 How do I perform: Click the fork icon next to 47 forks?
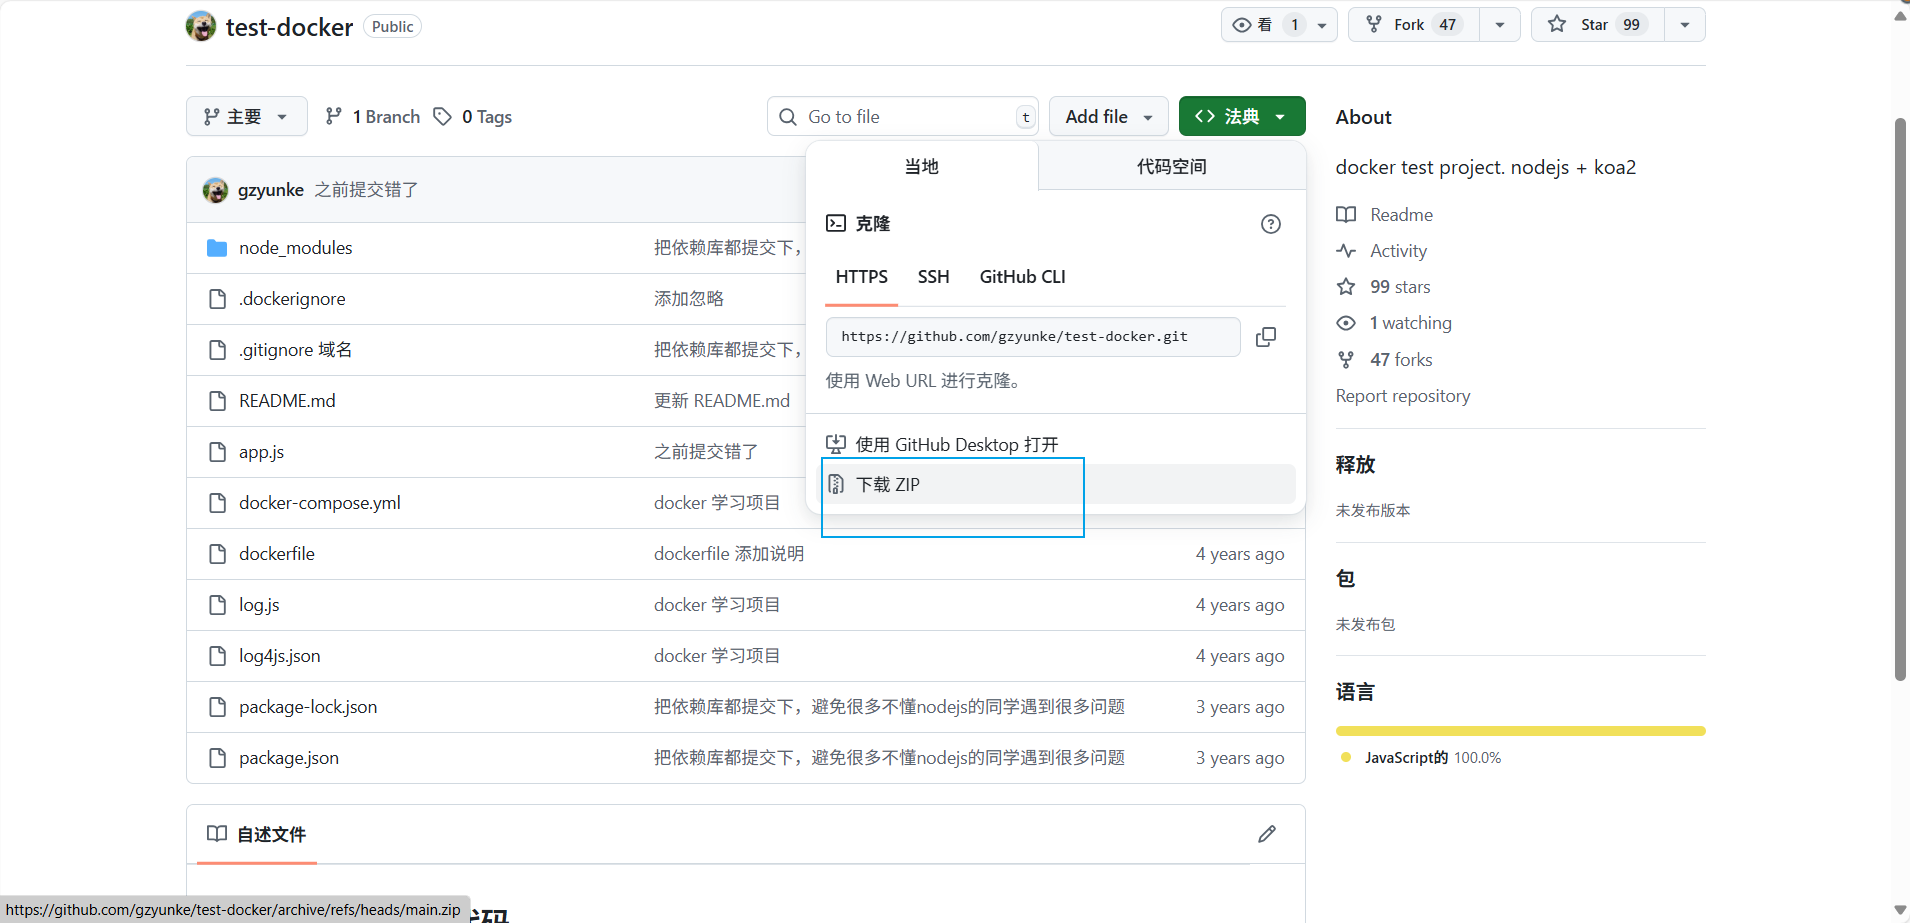click(1346, 360)
